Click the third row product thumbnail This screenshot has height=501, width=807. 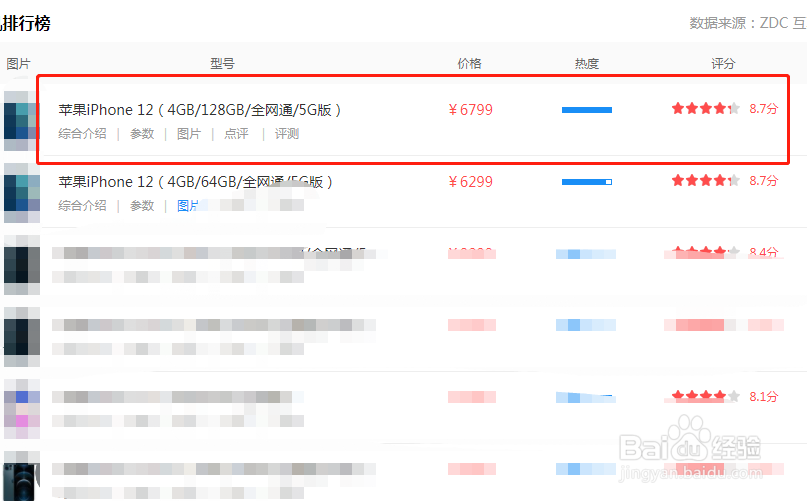(x=22, y=265)
